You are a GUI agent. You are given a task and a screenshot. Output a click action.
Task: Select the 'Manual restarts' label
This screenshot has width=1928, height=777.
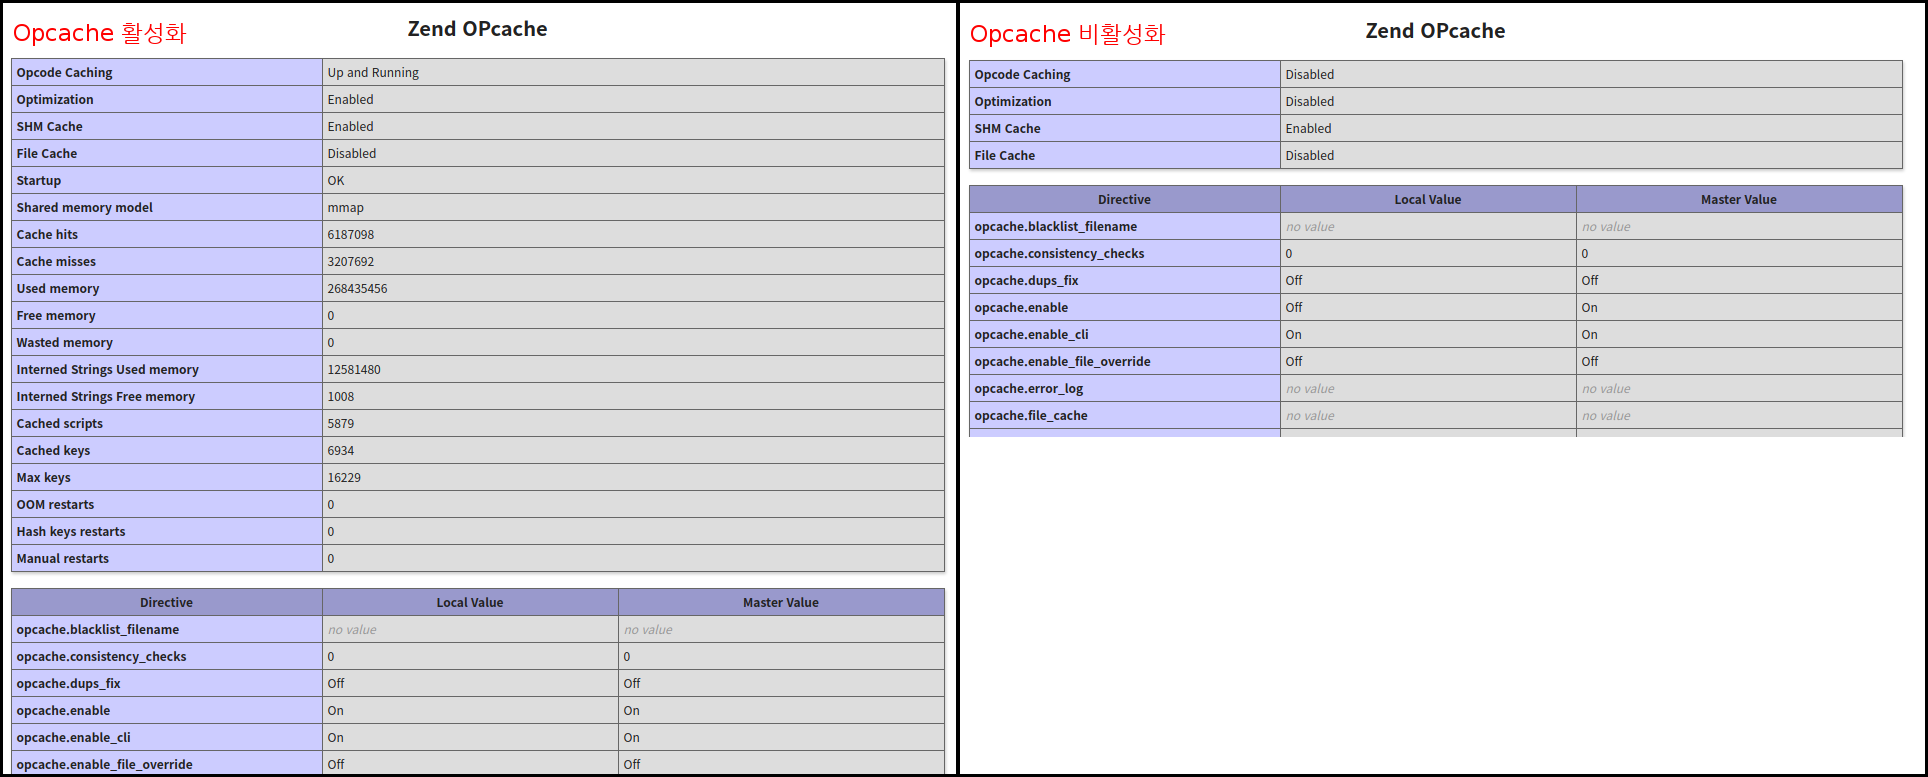pyautogui.click(x=63, y=558)
